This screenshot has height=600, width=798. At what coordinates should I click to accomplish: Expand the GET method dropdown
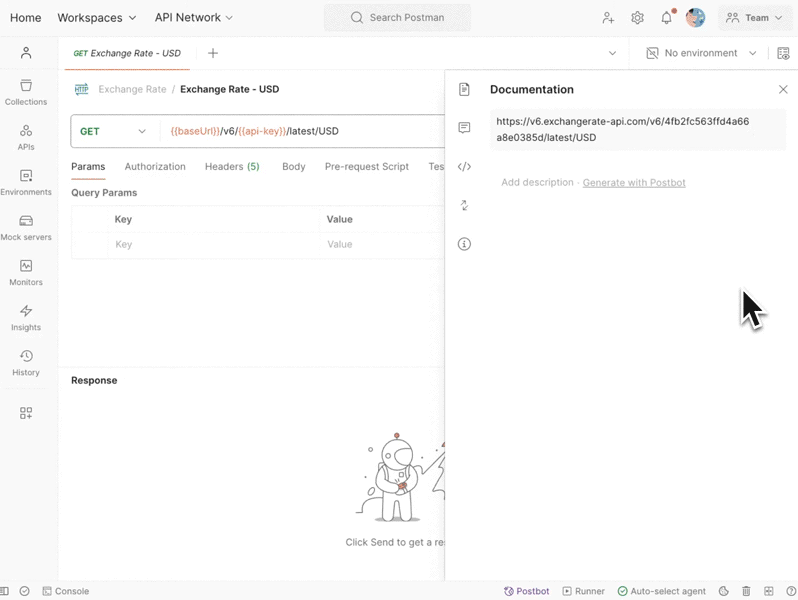click(x=114, y=131)
